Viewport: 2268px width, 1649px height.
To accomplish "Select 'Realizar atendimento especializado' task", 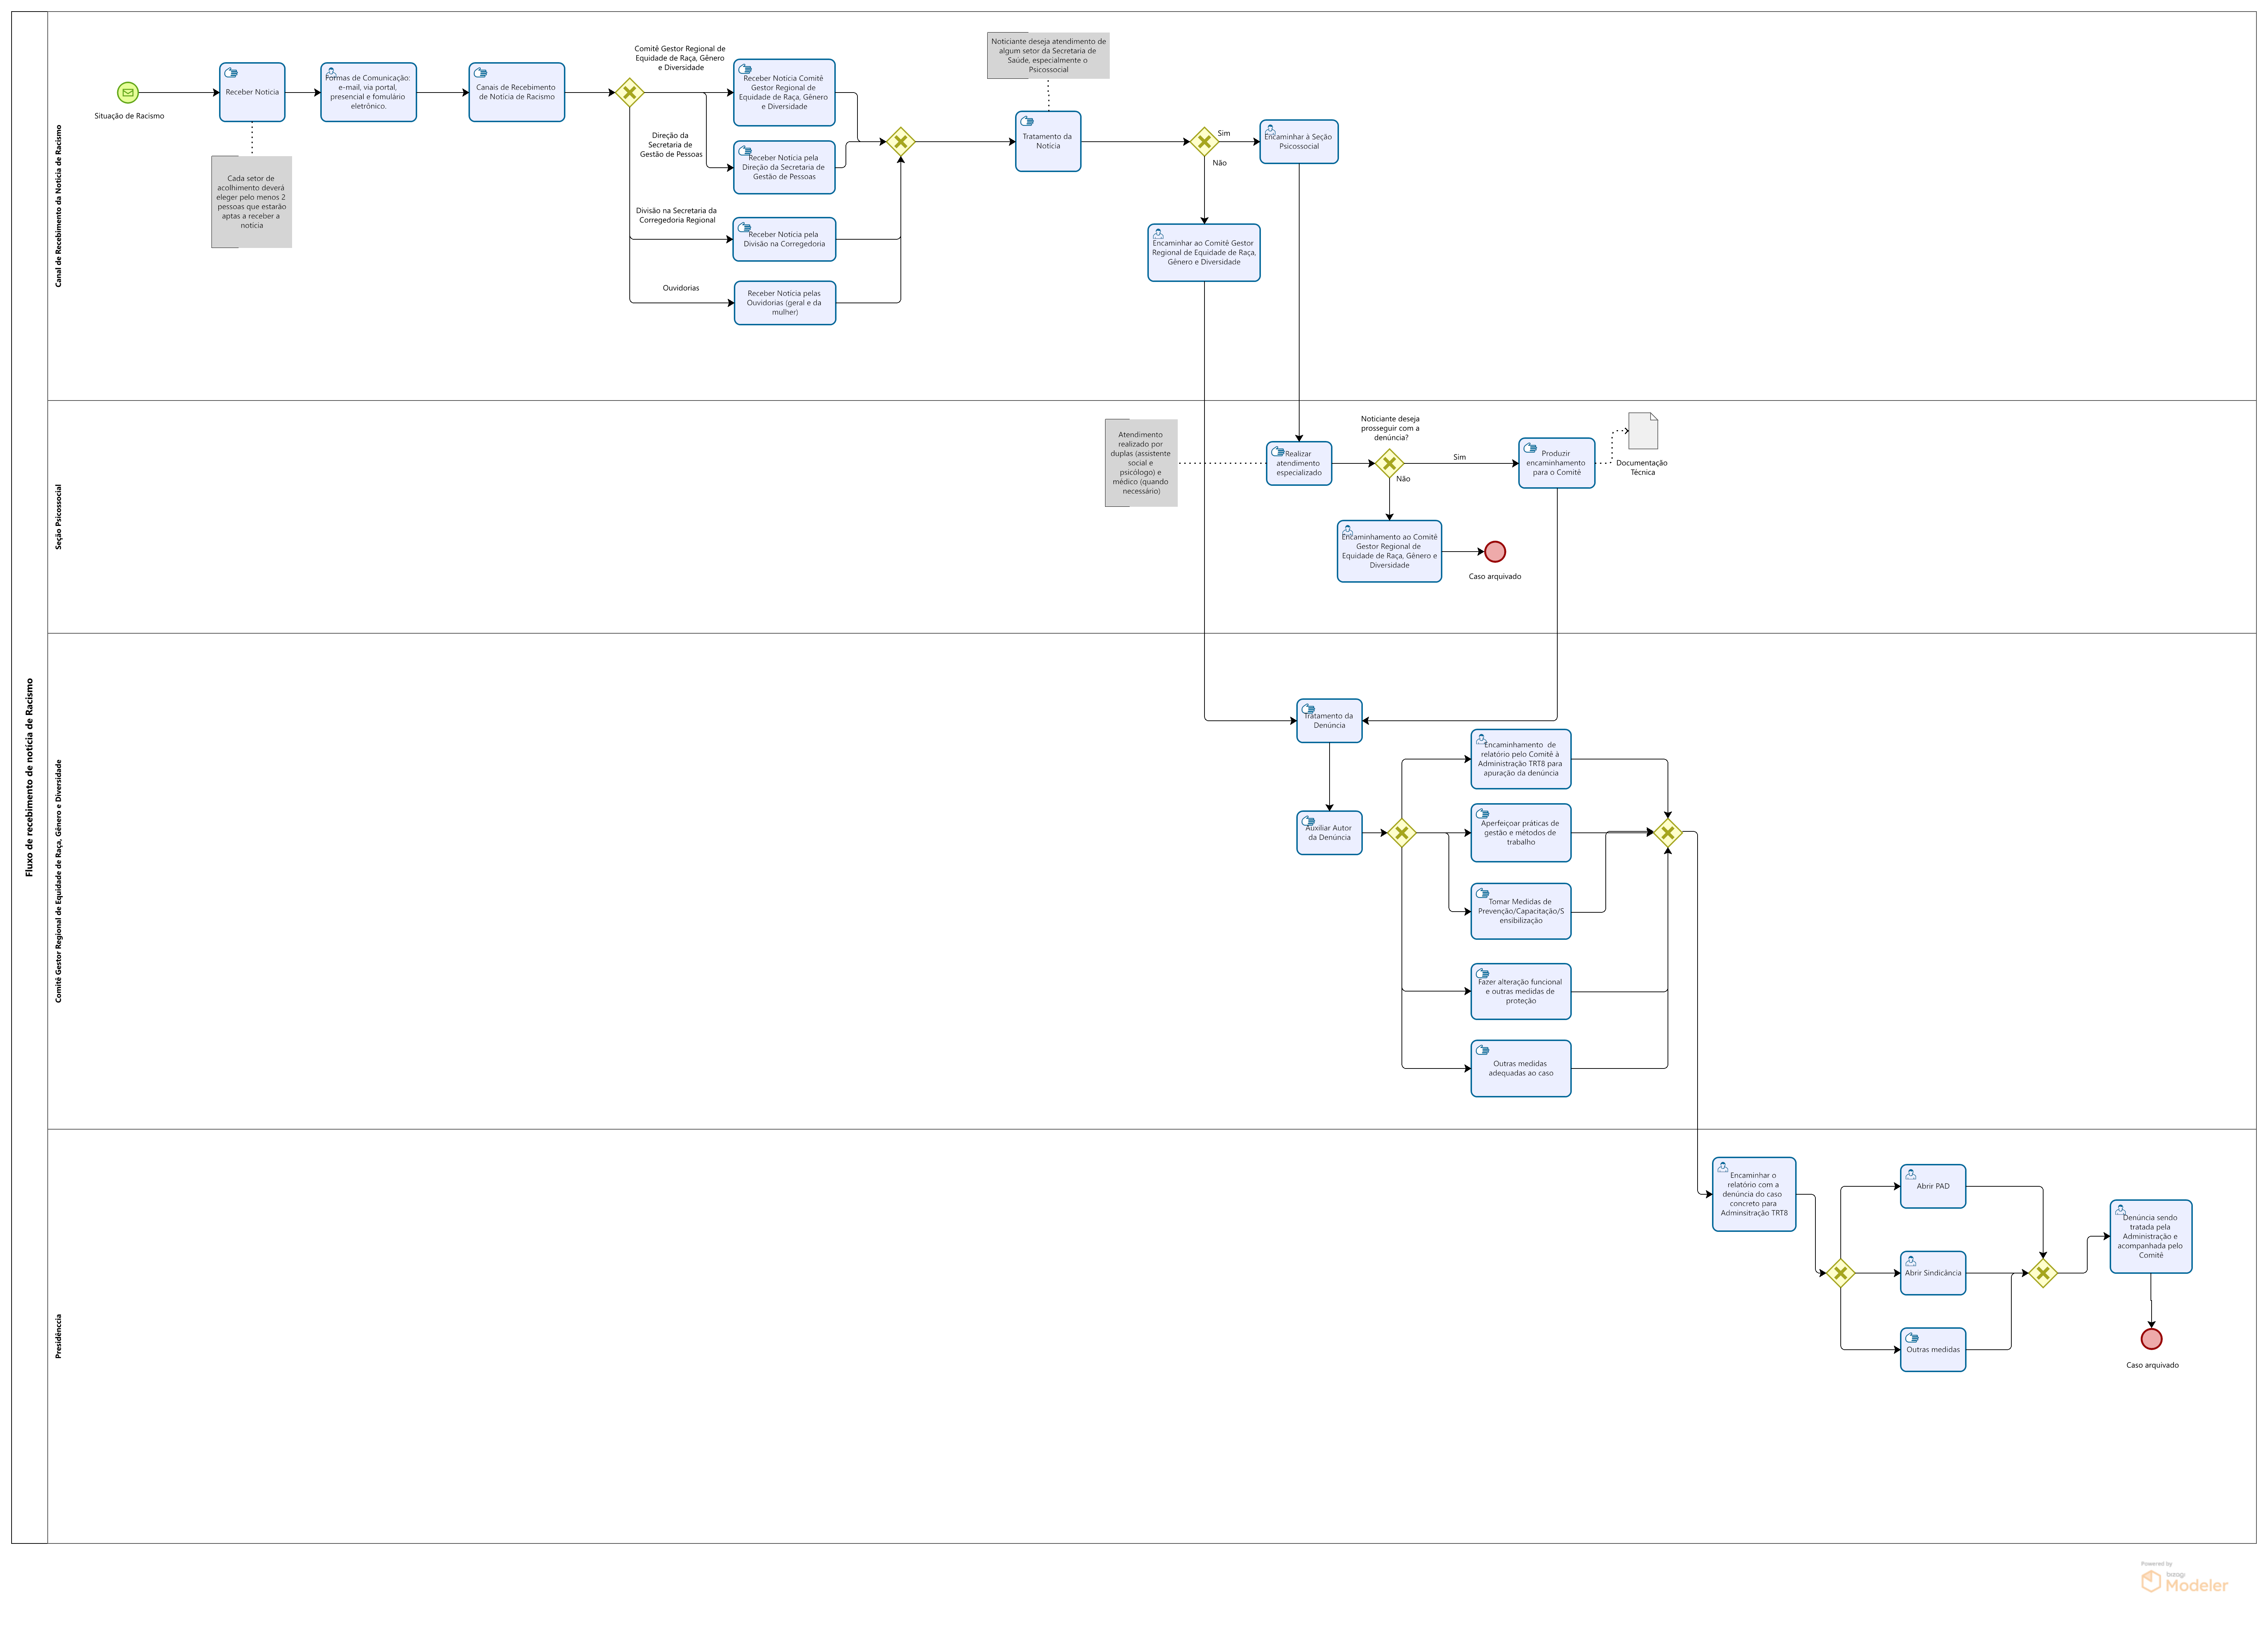I will tap(1298, 463).
